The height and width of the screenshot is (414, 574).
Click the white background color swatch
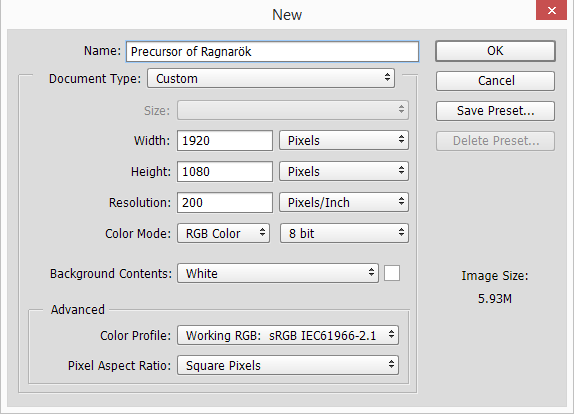(x=392, y=273)
